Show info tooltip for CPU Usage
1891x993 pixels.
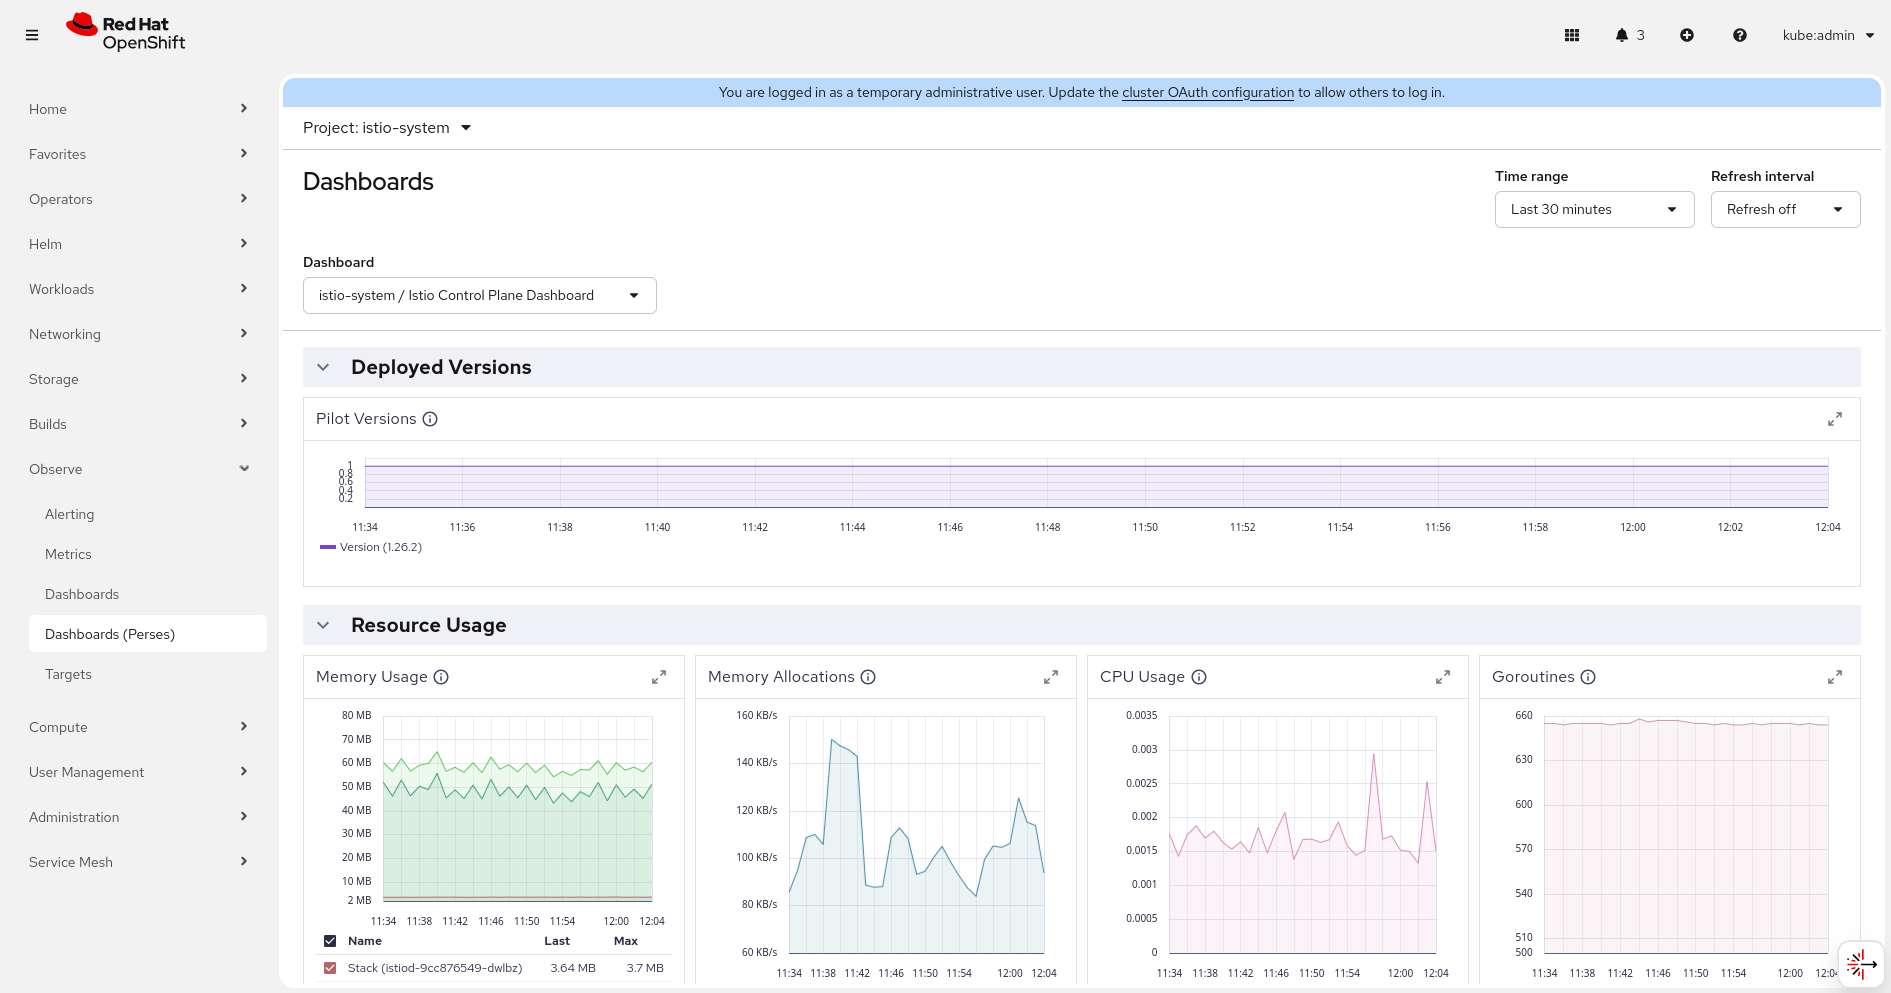click(1199, 677)
